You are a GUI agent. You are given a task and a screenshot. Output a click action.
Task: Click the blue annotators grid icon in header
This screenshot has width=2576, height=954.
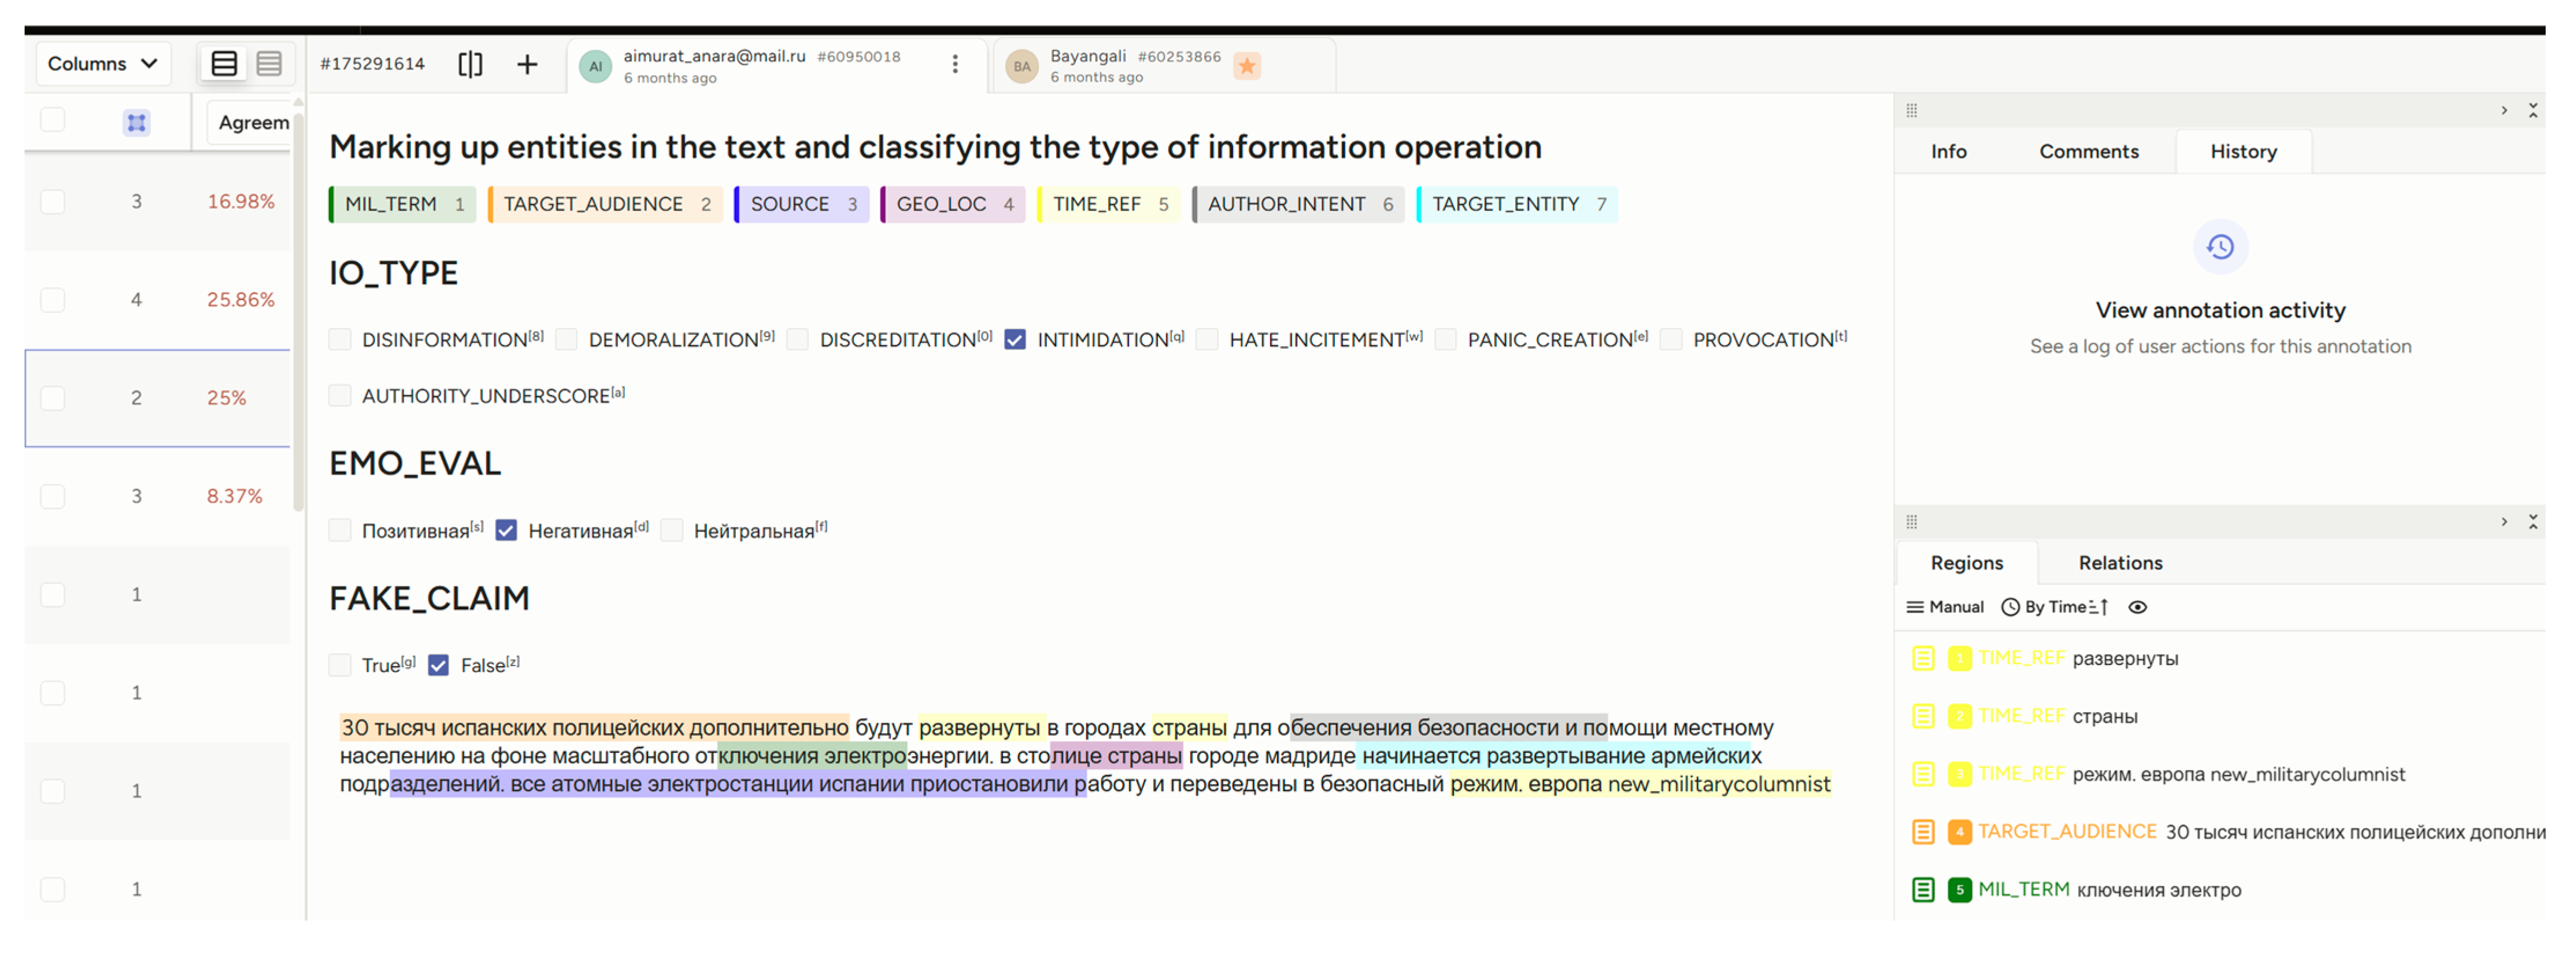(137, 122)
